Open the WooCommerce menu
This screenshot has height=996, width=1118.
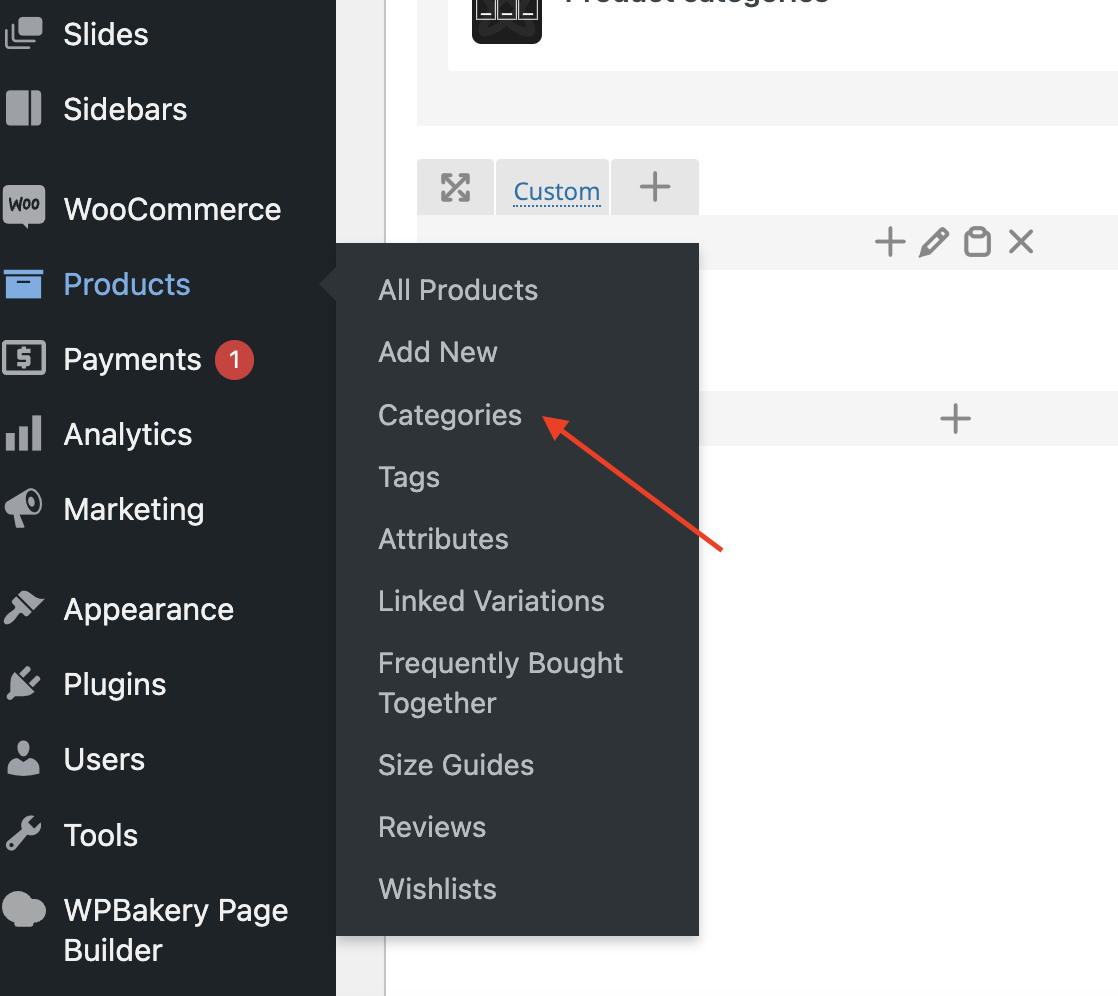pyautogui.click(x=172, y=209)
